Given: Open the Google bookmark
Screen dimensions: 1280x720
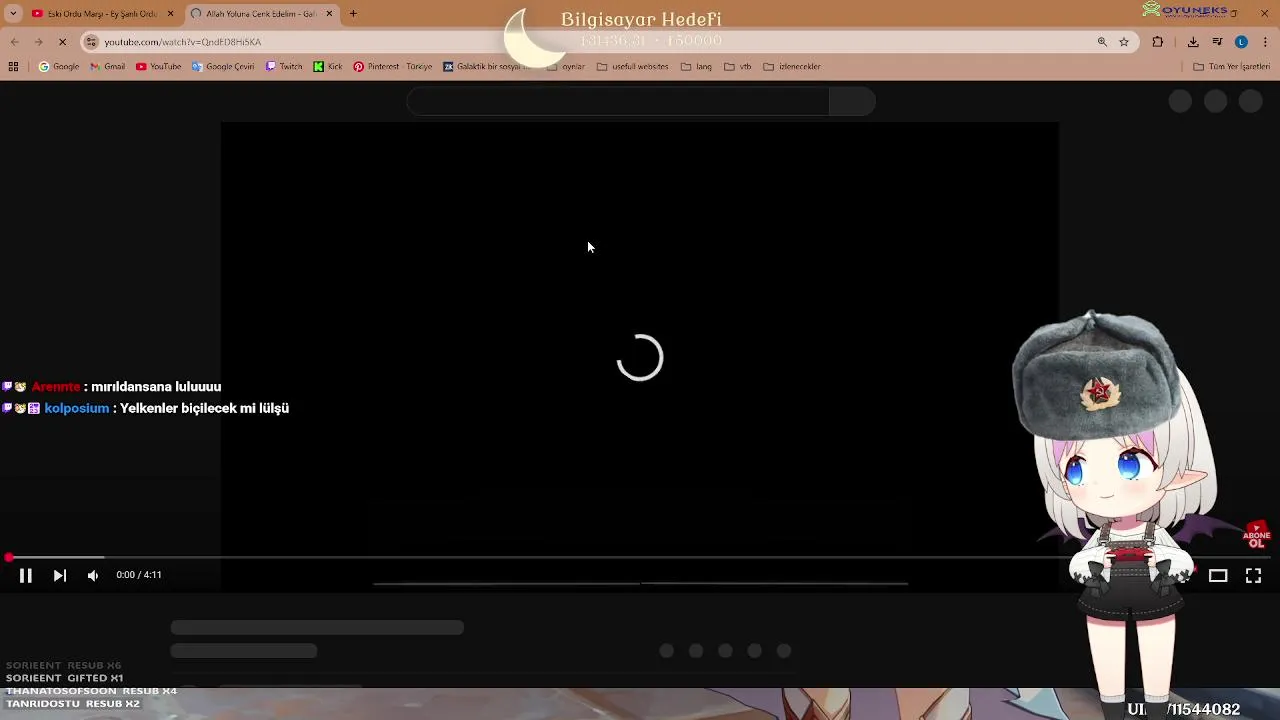Looking at the screenshot, I should [x=59, y=67].
